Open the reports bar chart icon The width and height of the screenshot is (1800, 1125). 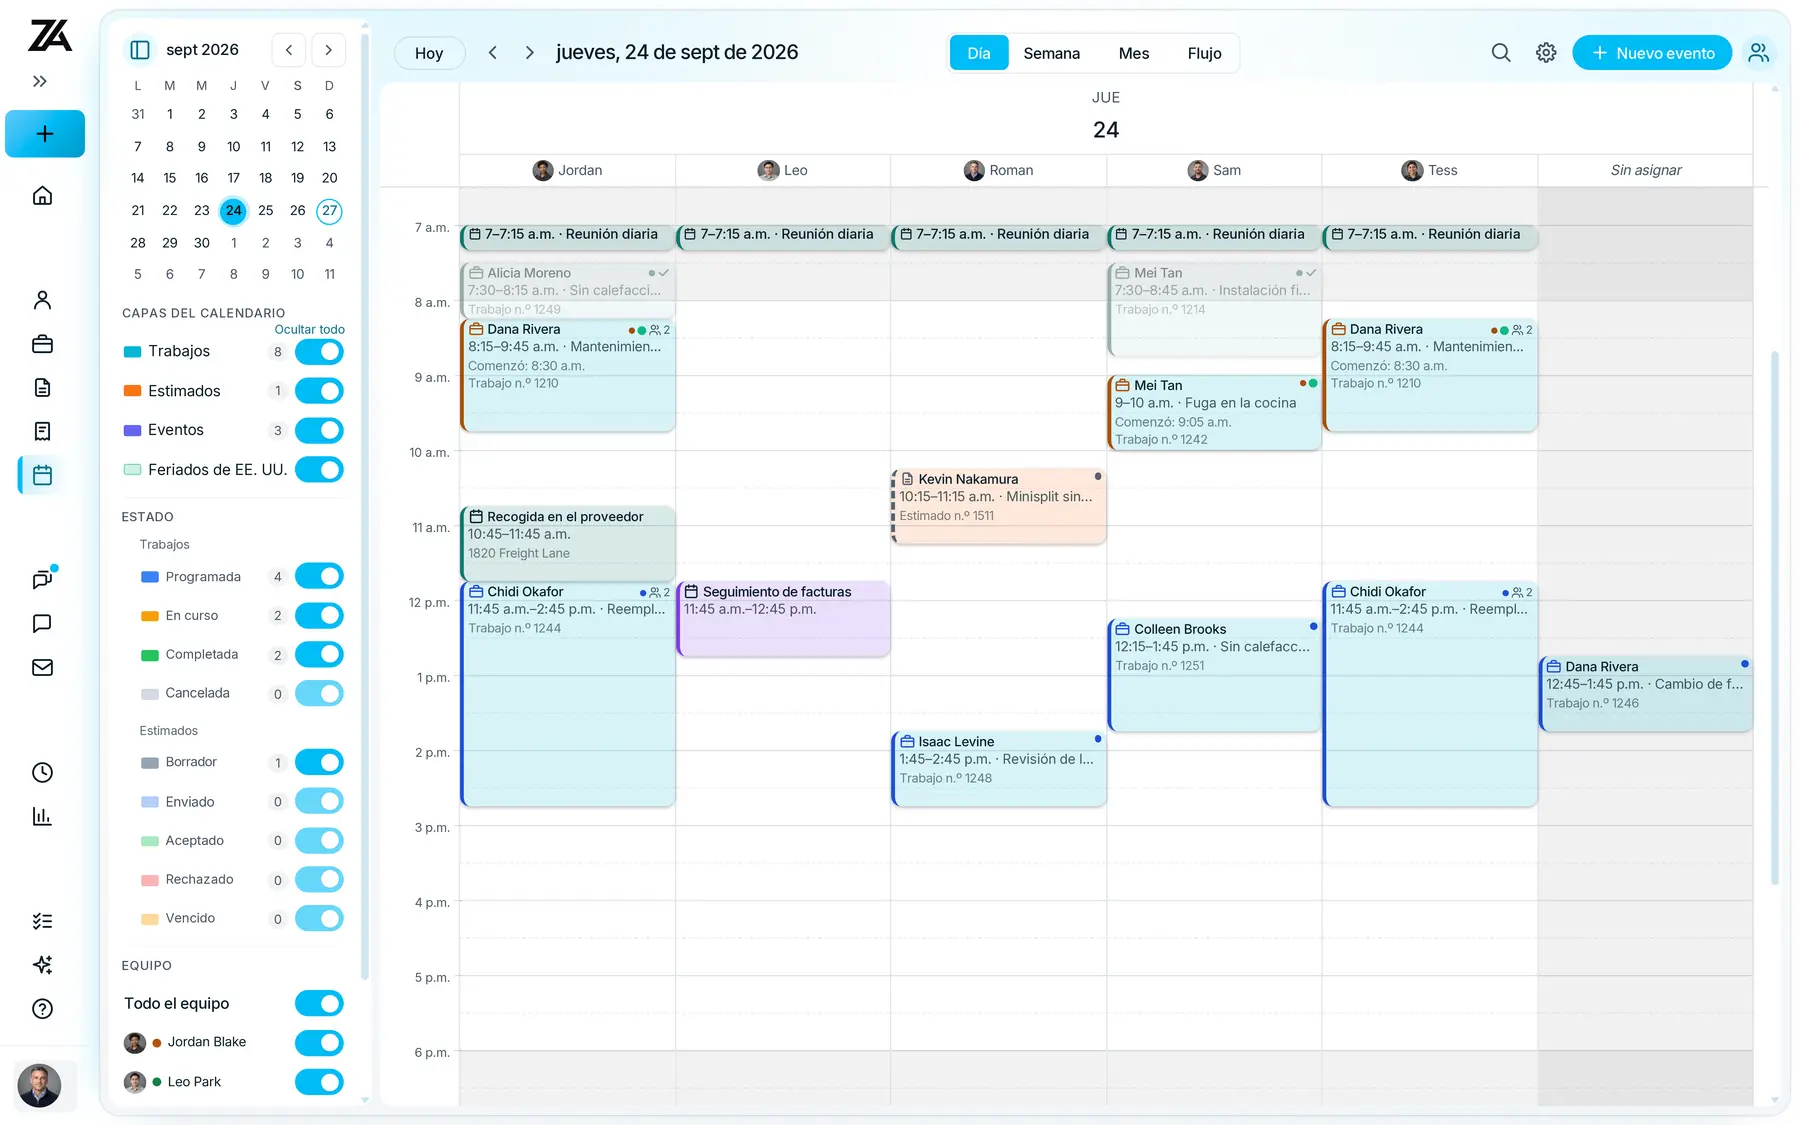42,816
